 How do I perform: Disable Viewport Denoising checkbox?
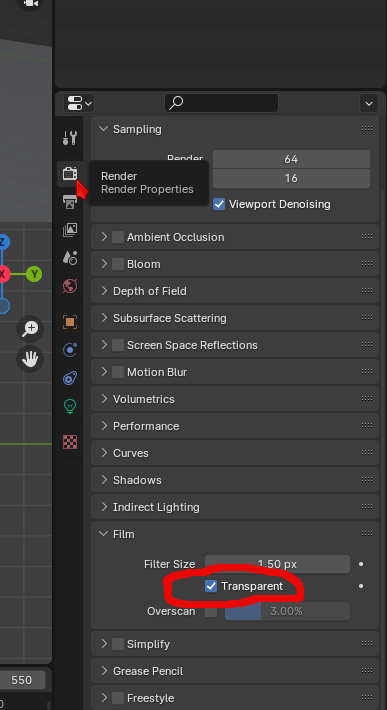219,204
